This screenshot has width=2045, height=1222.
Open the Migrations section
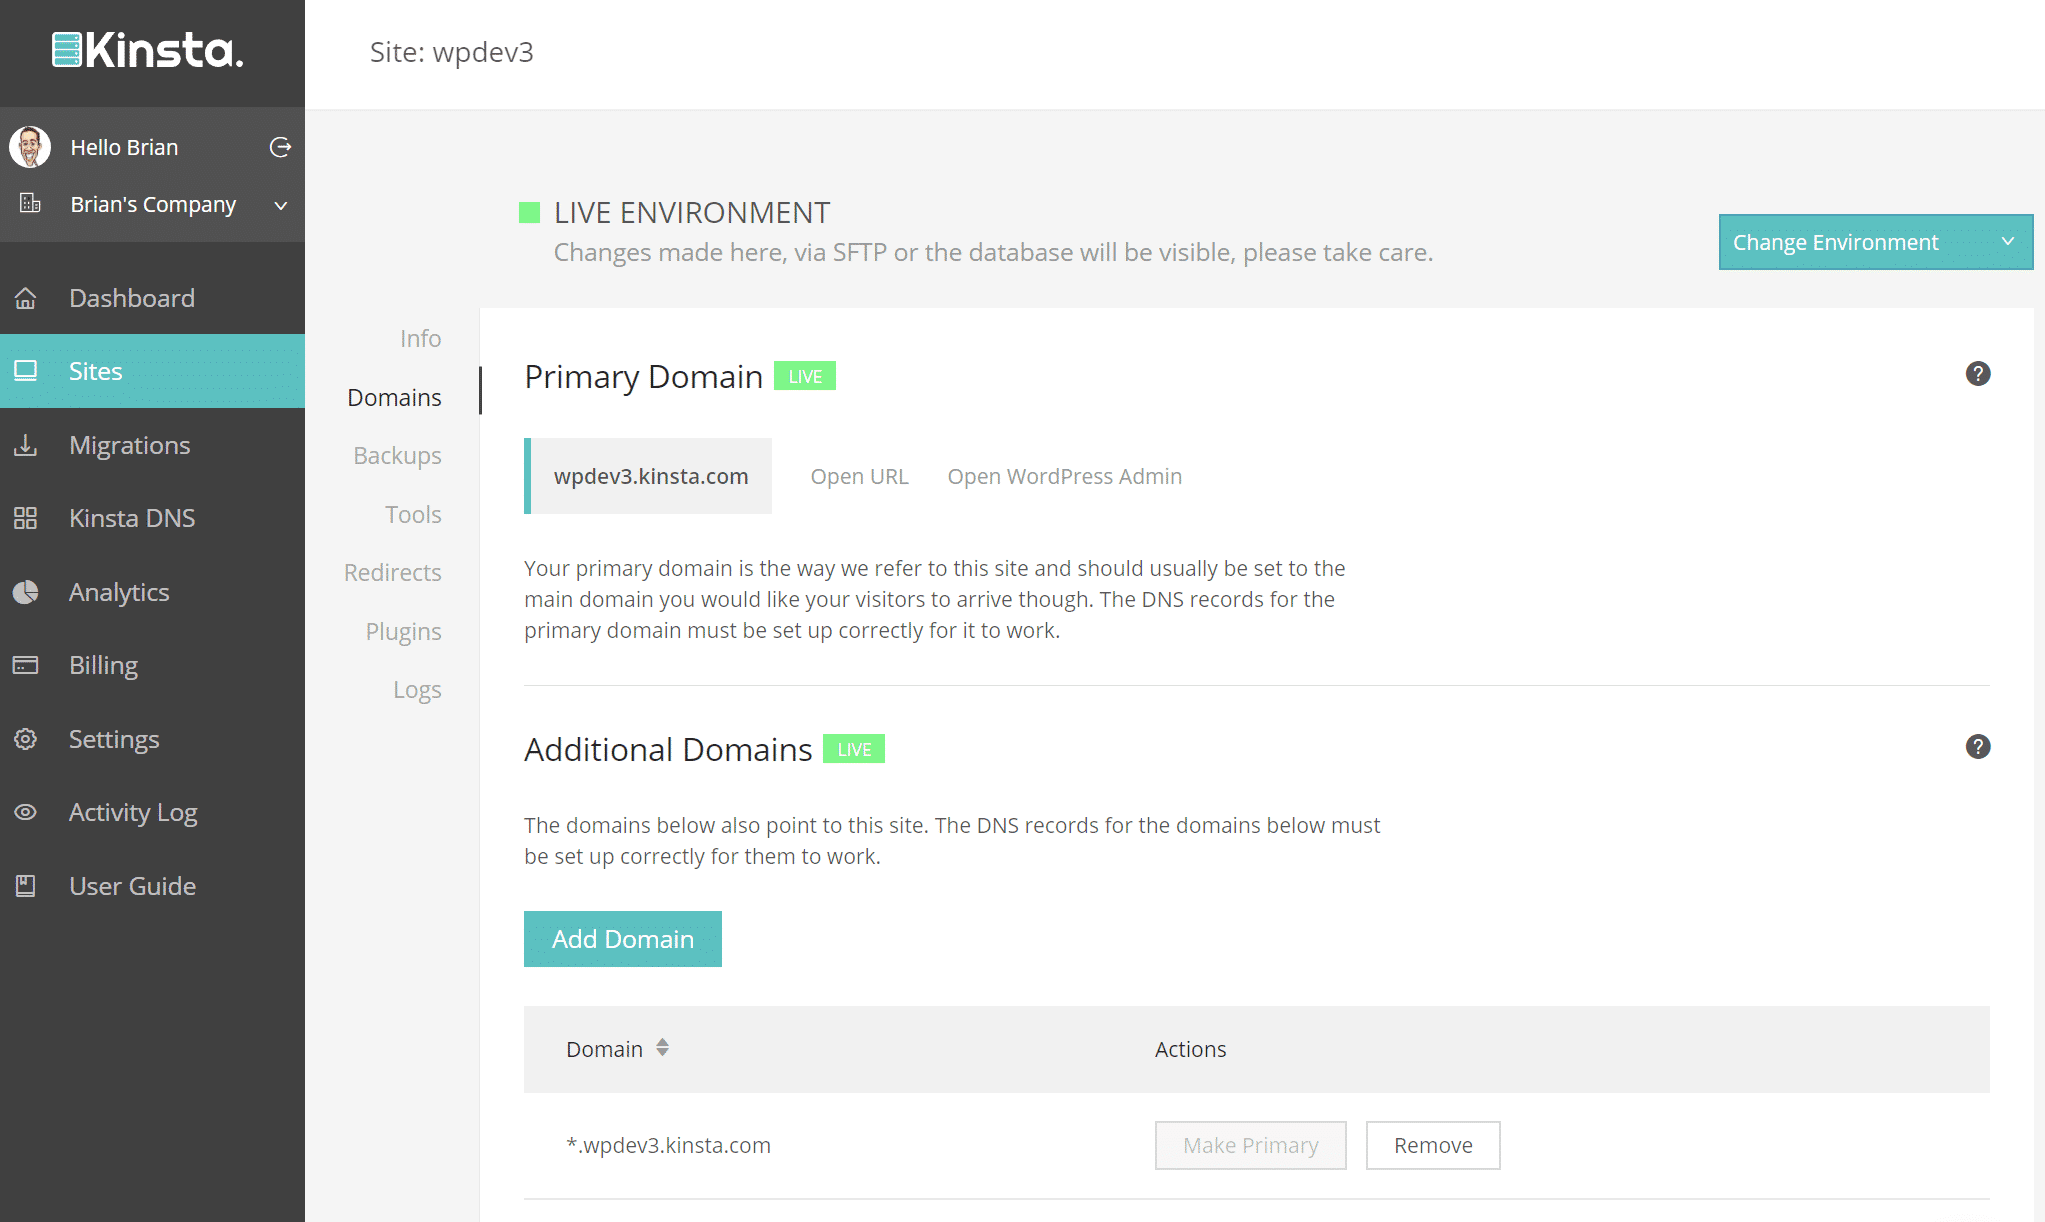tap(152, 445)
